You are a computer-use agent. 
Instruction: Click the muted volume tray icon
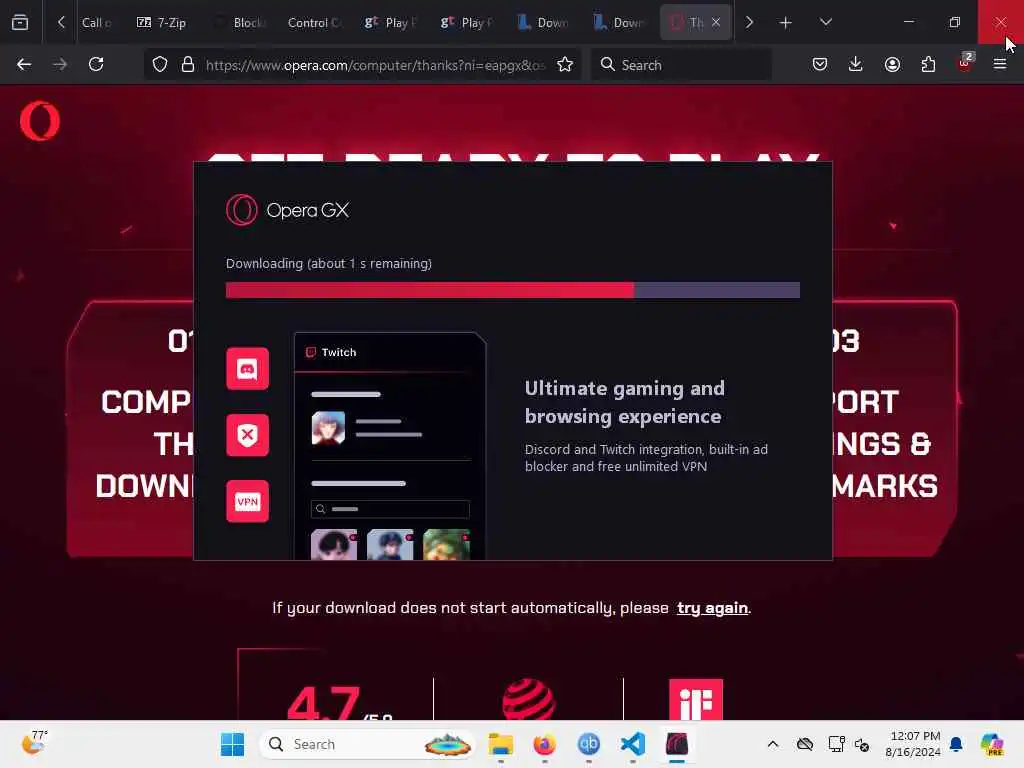tap(862, 744)
